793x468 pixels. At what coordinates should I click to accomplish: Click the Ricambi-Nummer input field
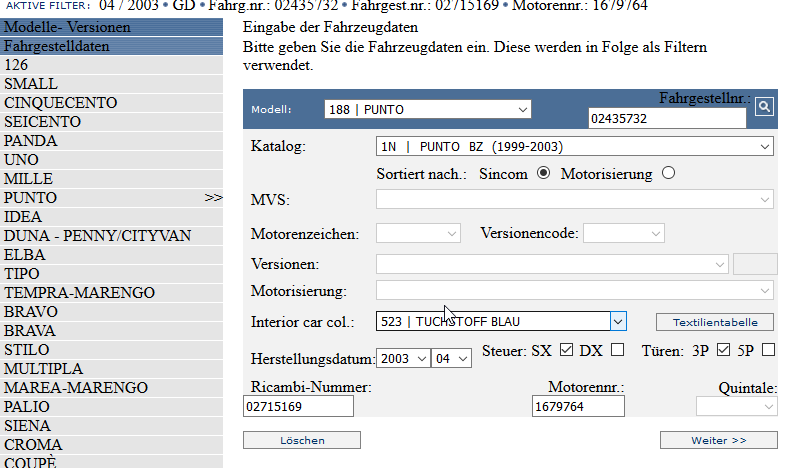click(298, 407)
